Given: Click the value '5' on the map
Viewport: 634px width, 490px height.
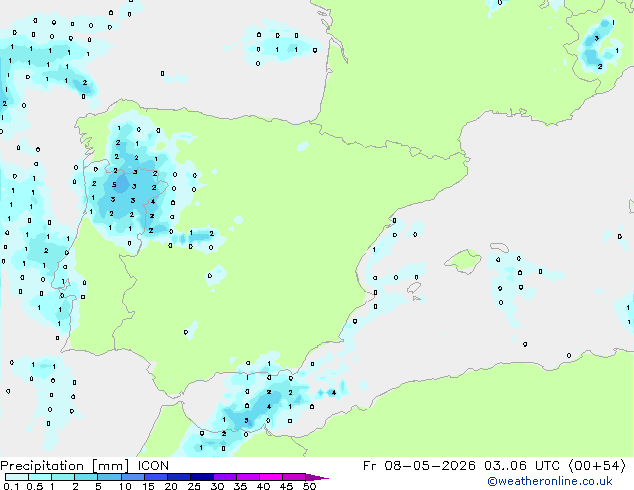Looking at the screenshot, I should point(114,185).
